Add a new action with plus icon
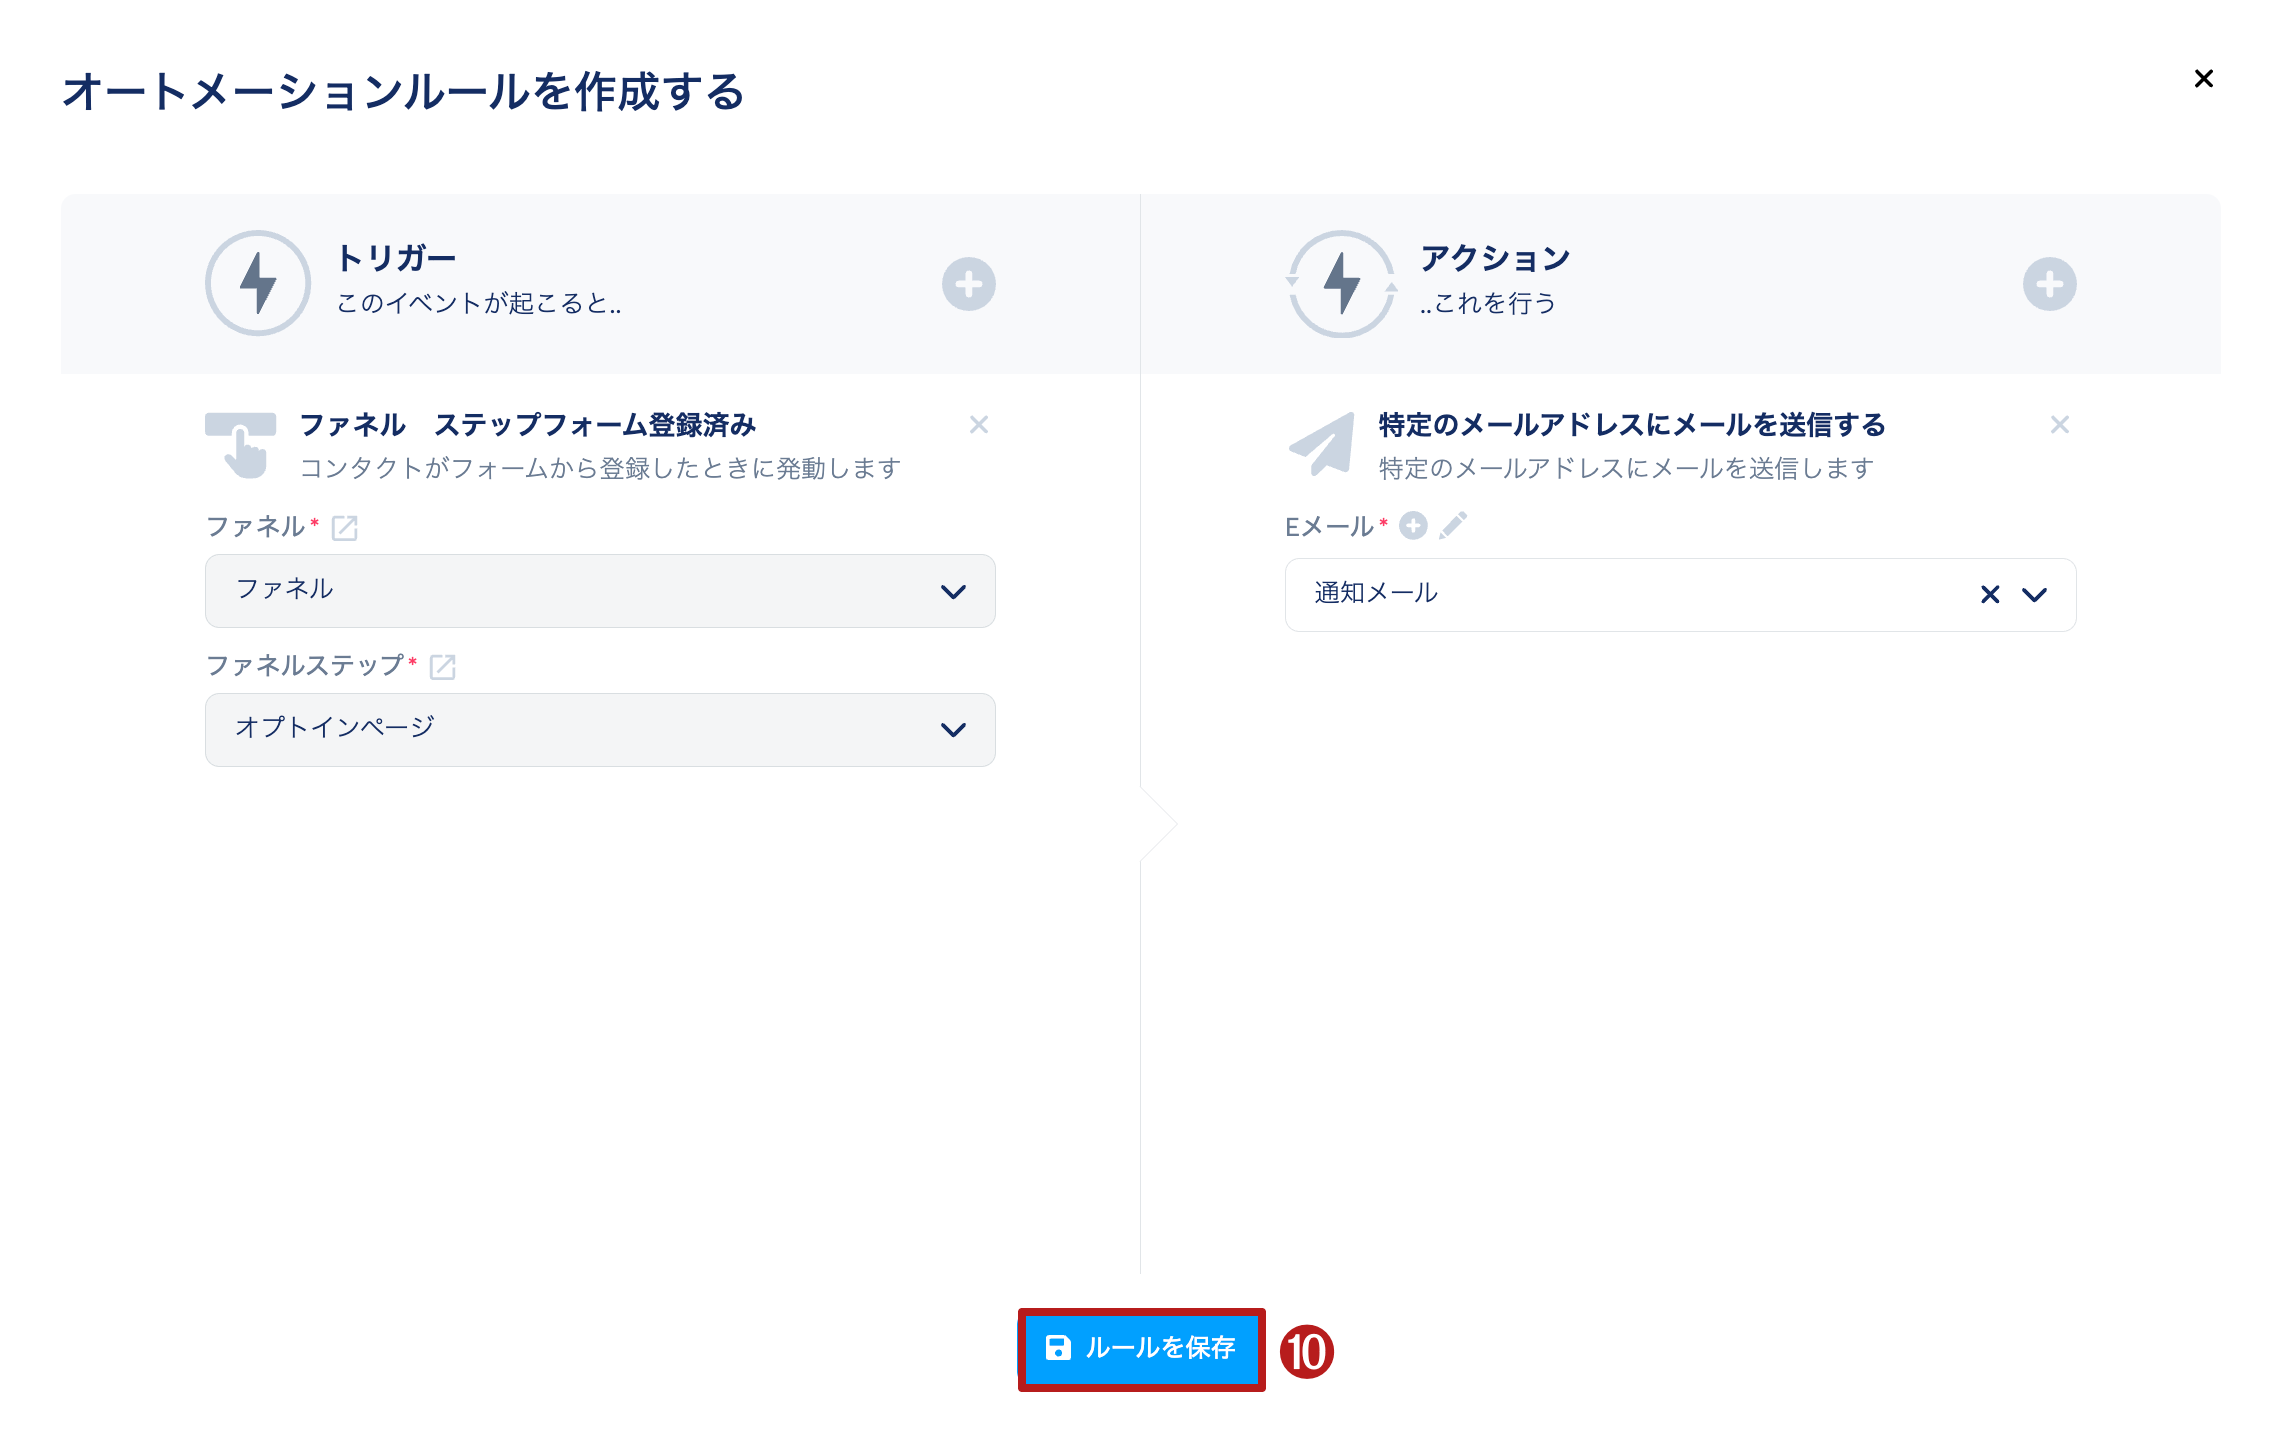 coord(2049,285)
